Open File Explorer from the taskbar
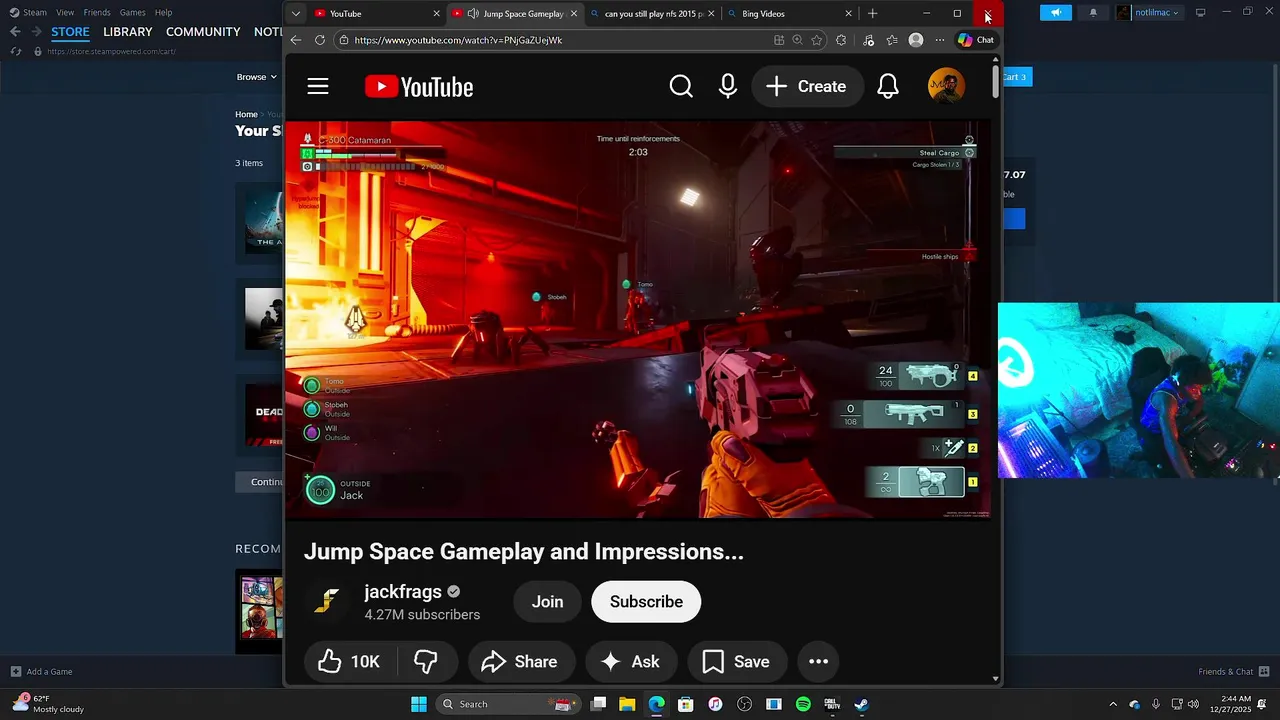Image resolution: width=1280 pixels, height=720 pixels. tap(627, 704)
